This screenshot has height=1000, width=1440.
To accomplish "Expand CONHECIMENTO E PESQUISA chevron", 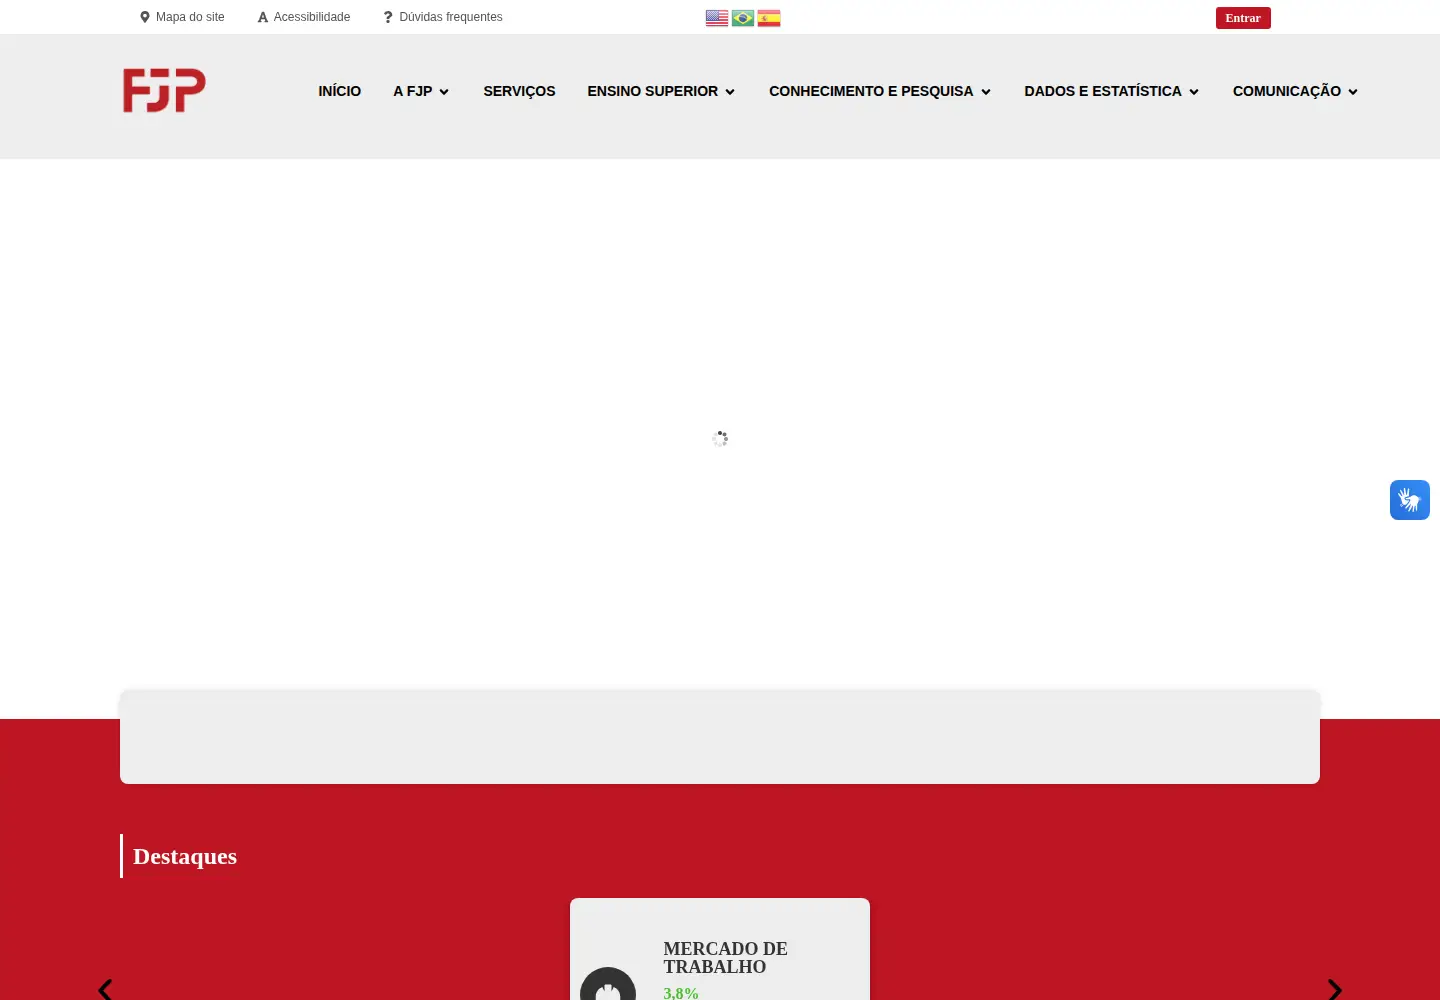I will (986, 92).
